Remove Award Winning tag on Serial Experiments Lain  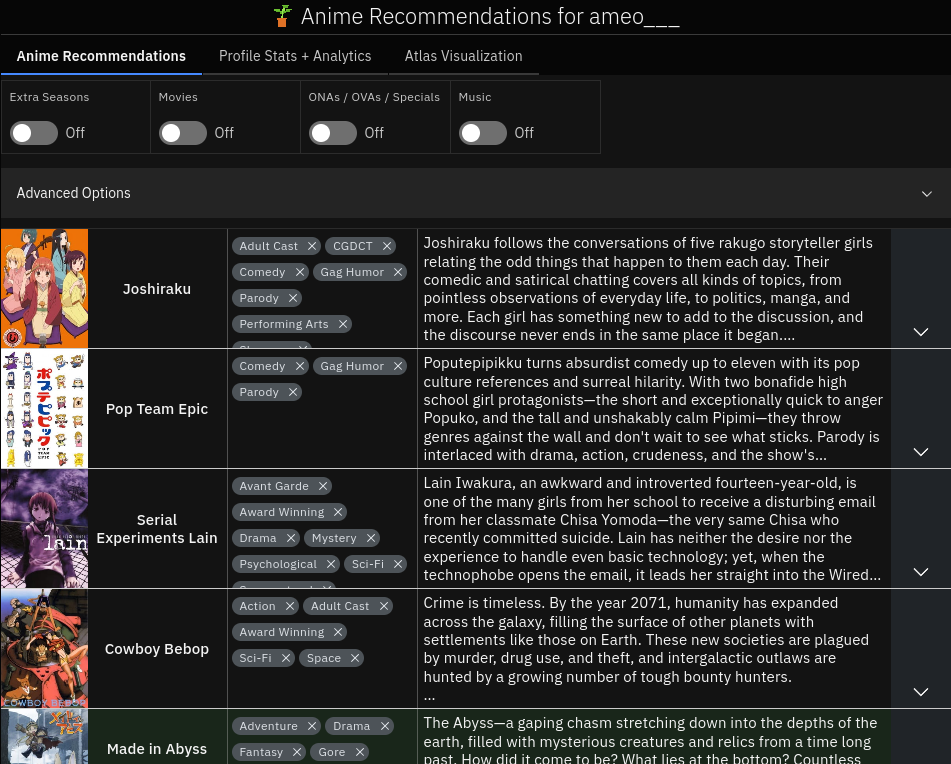coord(338,512)
